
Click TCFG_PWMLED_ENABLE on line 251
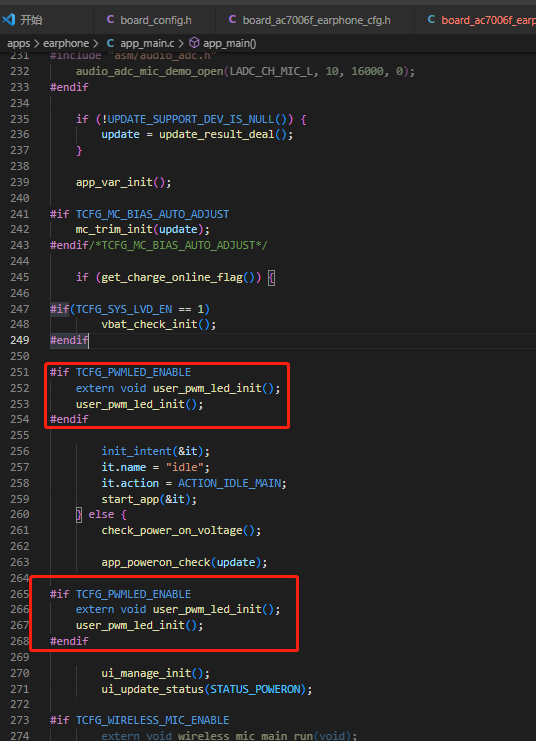(133, 372)
